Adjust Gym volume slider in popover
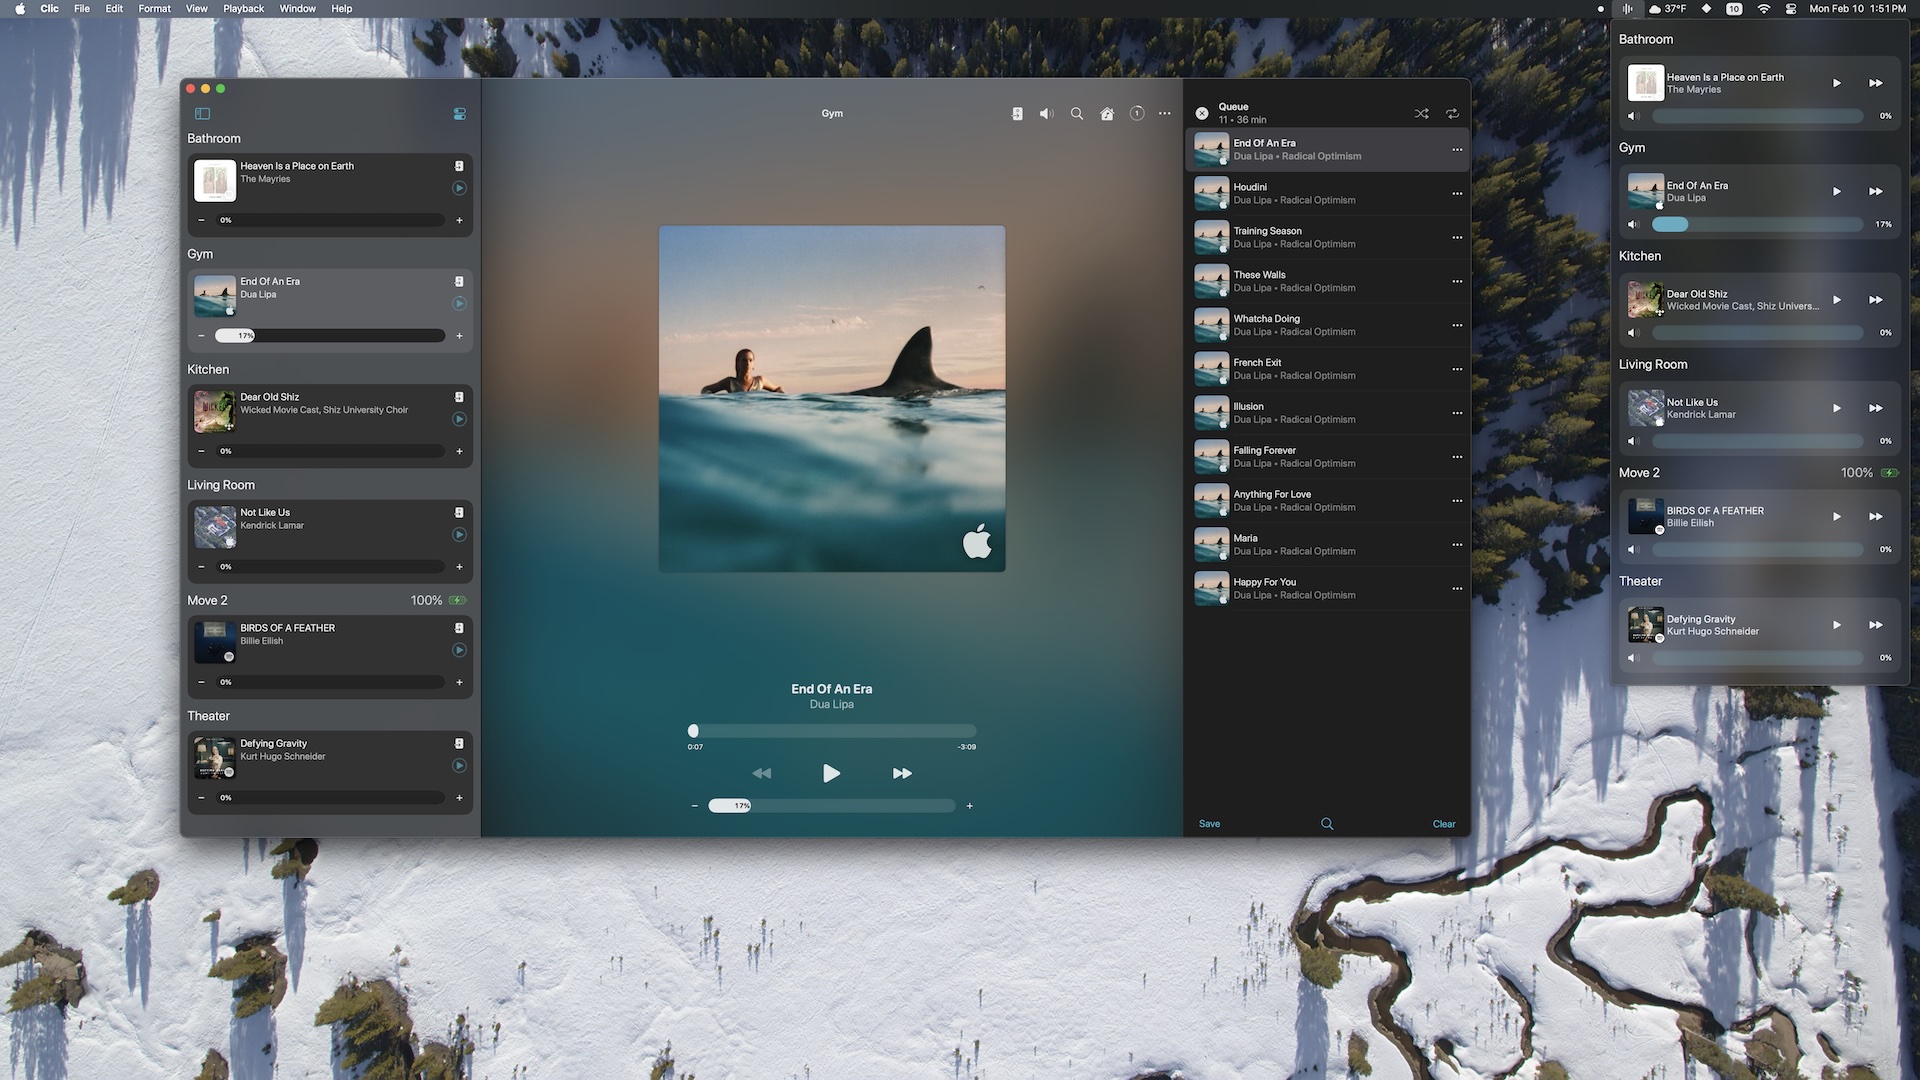Screen dimensions: 1920x1080 pyautogui.click(x=1757, y=224)
